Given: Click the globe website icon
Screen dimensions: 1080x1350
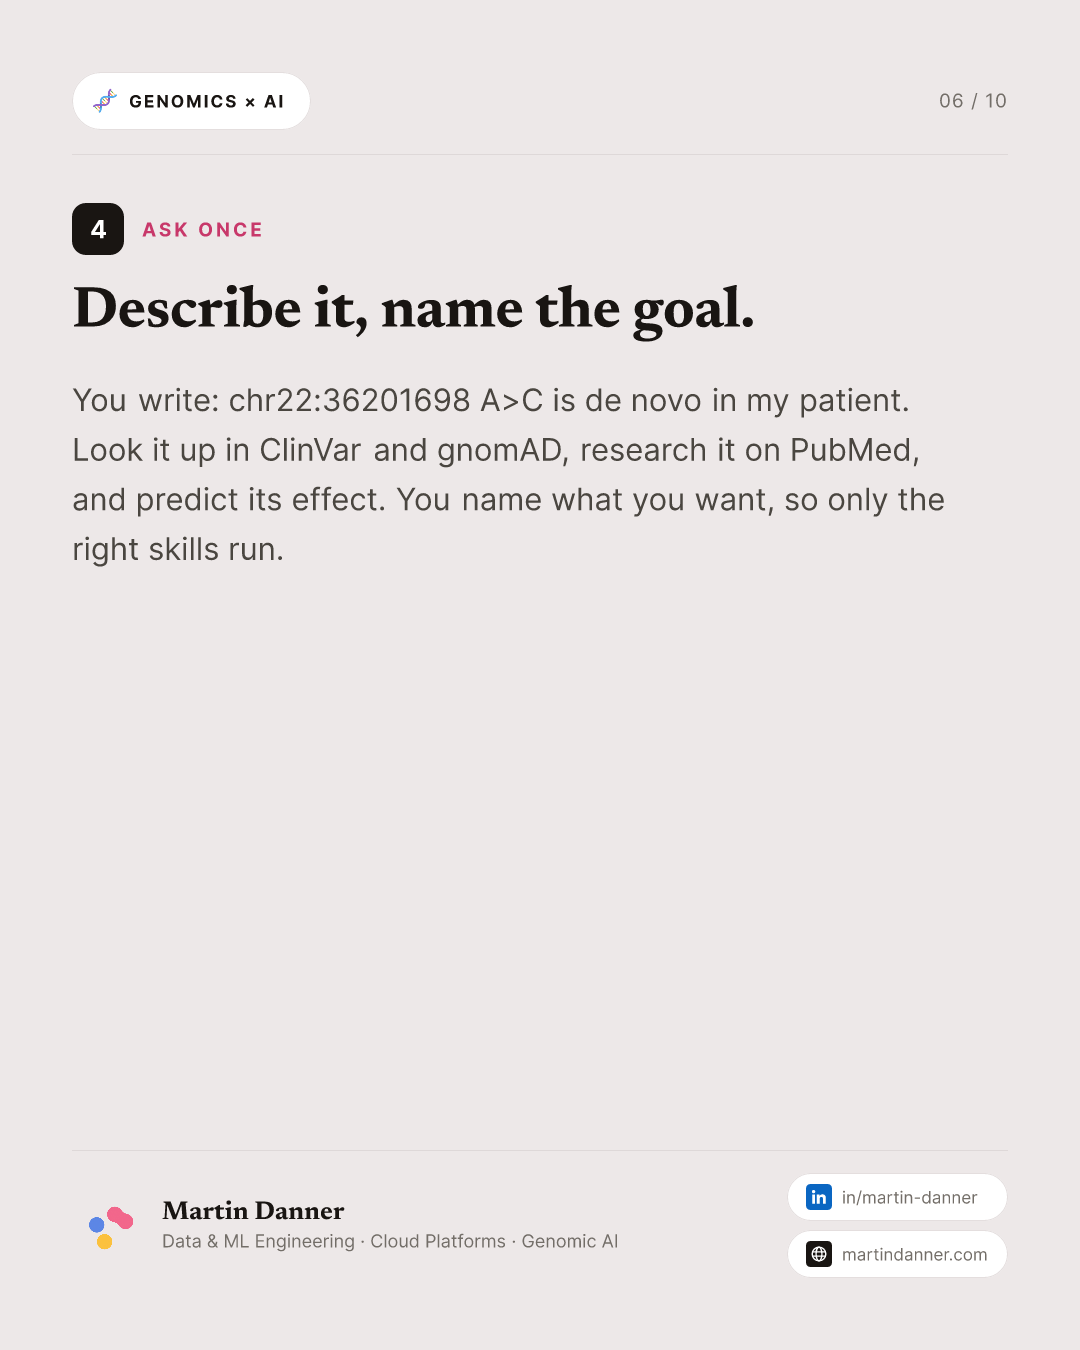Looking at the screenshot, I should (x=819, y=1254).
